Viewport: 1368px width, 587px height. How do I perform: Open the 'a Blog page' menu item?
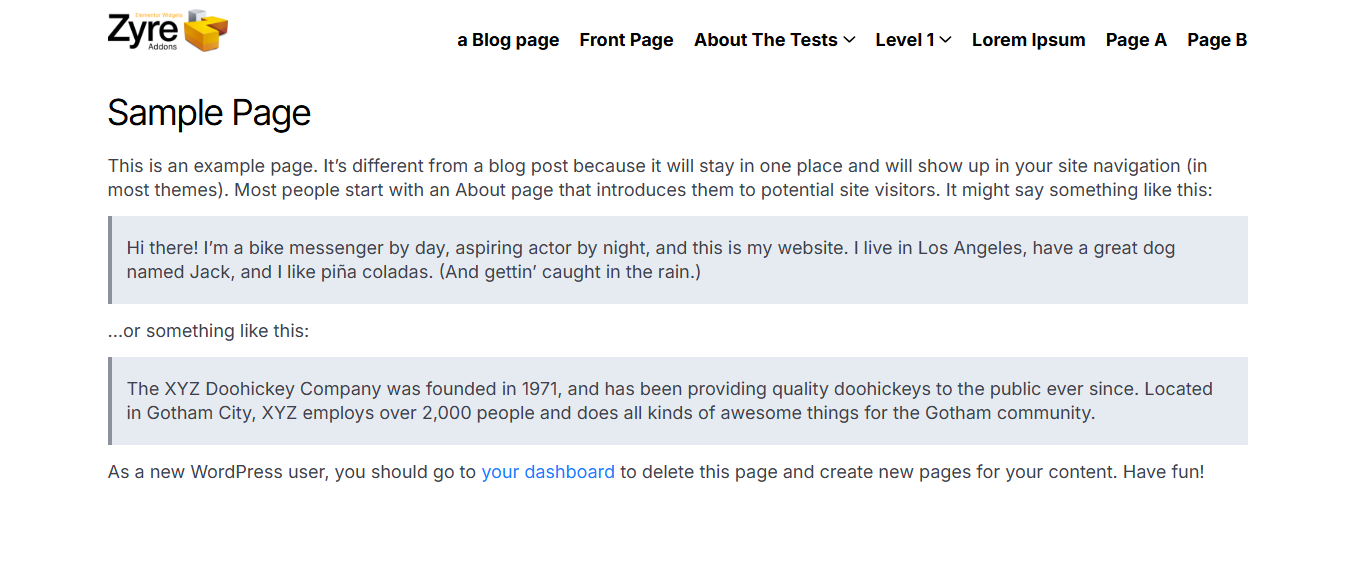point(508,40)
